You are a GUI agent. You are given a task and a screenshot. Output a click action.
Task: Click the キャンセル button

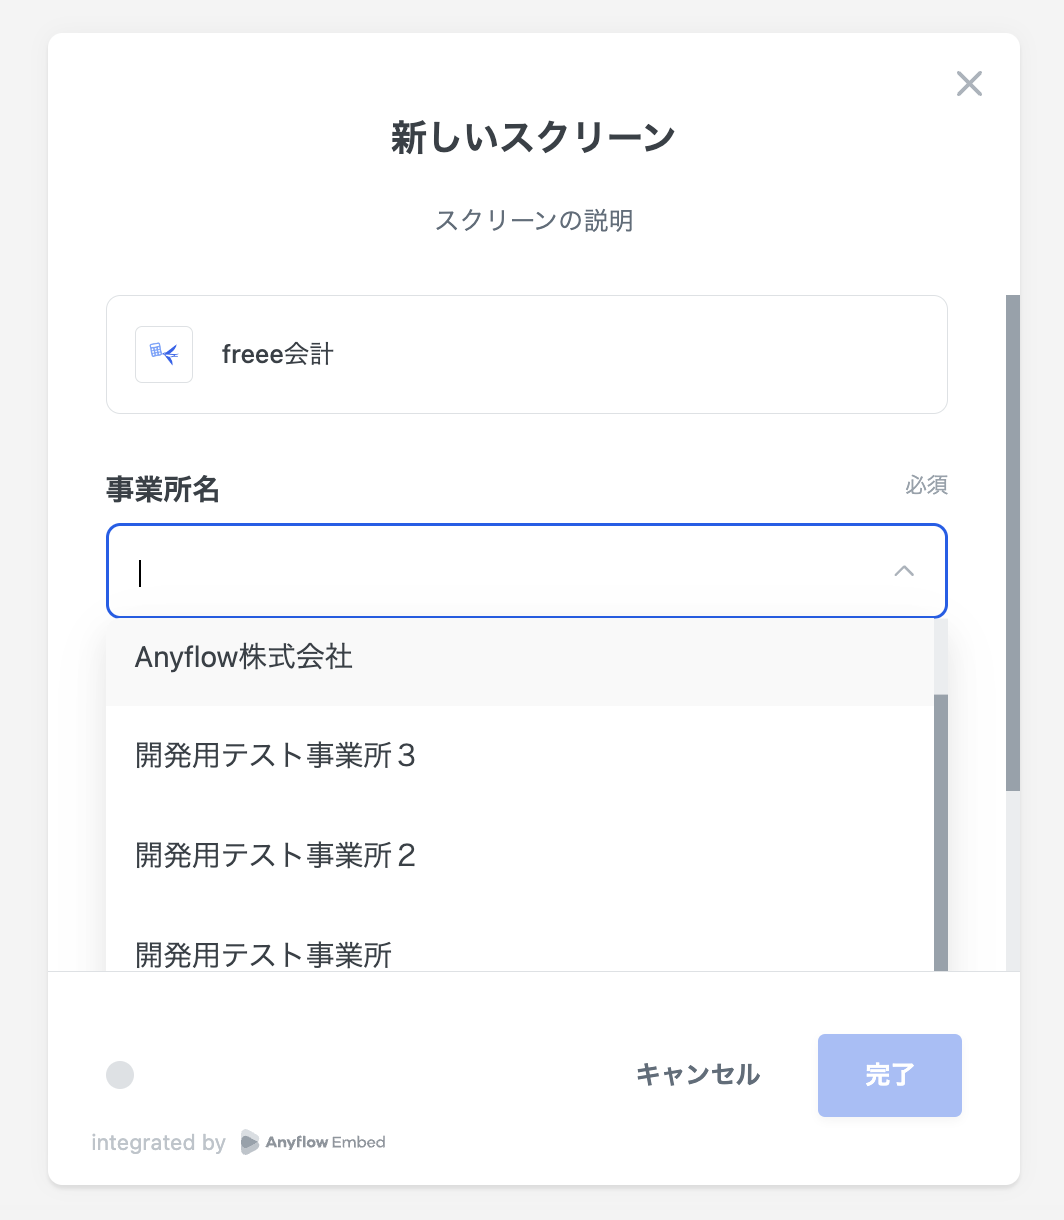[698, 1075]
